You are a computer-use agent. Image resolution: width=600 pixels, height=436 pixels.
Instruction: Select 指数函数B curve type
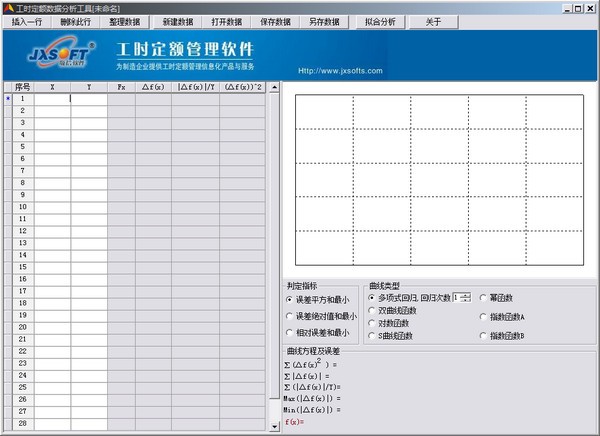(502, 336)
